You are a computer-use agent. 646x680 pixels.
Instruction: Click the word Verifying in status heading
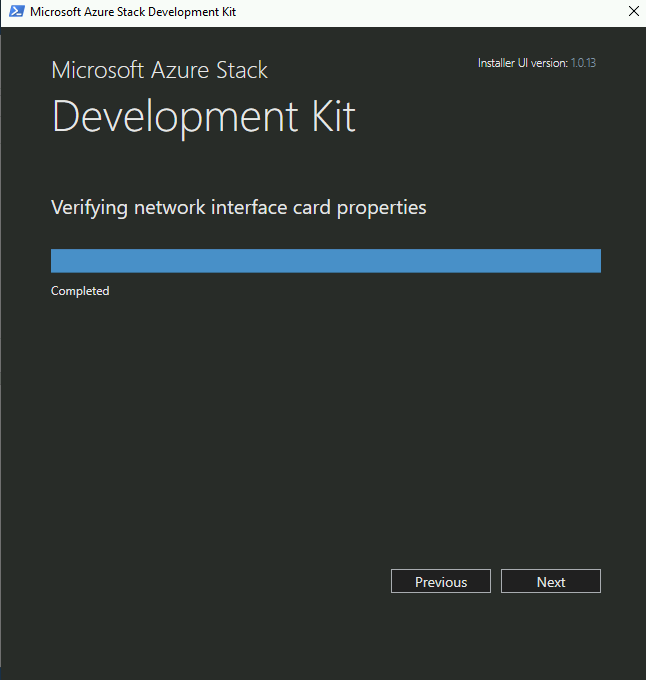[89, 208]
